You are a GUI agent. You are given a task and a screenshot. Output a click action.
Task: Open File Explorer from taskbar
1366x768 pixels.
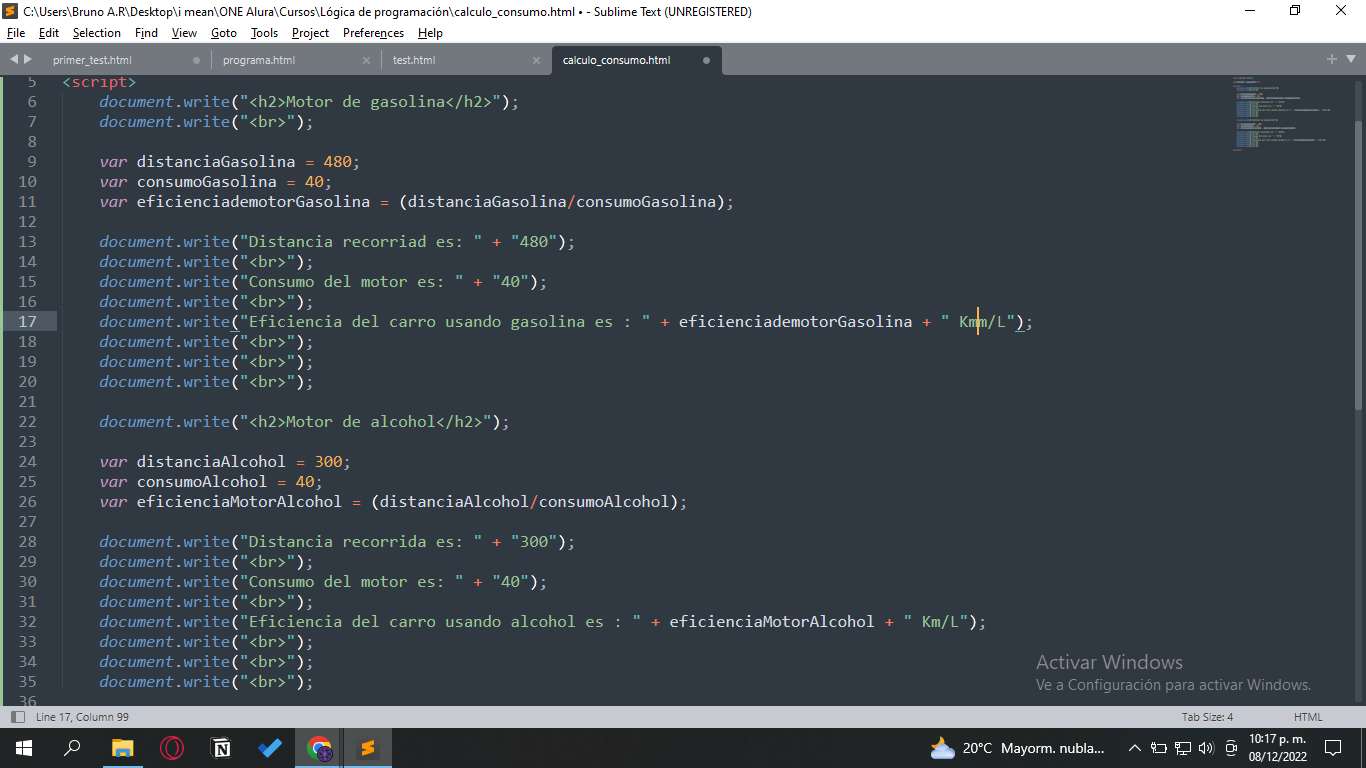122,747
